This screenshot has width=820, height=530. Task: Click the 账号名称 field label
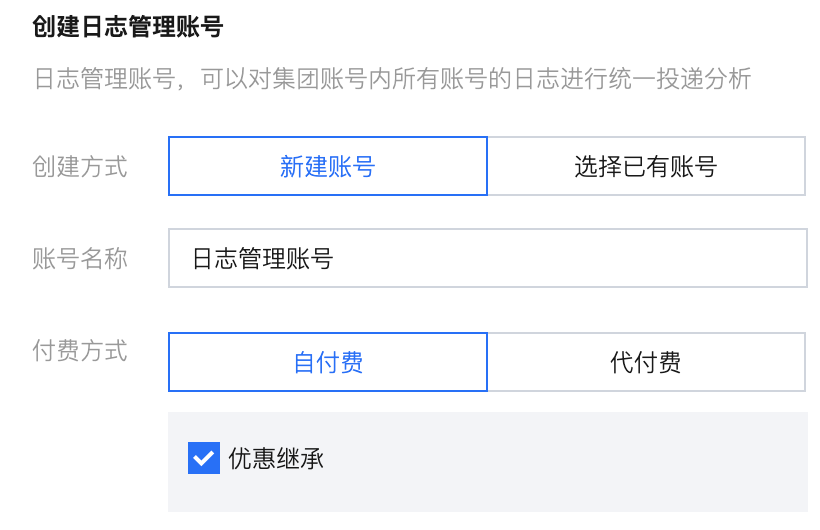coord(80,259)
